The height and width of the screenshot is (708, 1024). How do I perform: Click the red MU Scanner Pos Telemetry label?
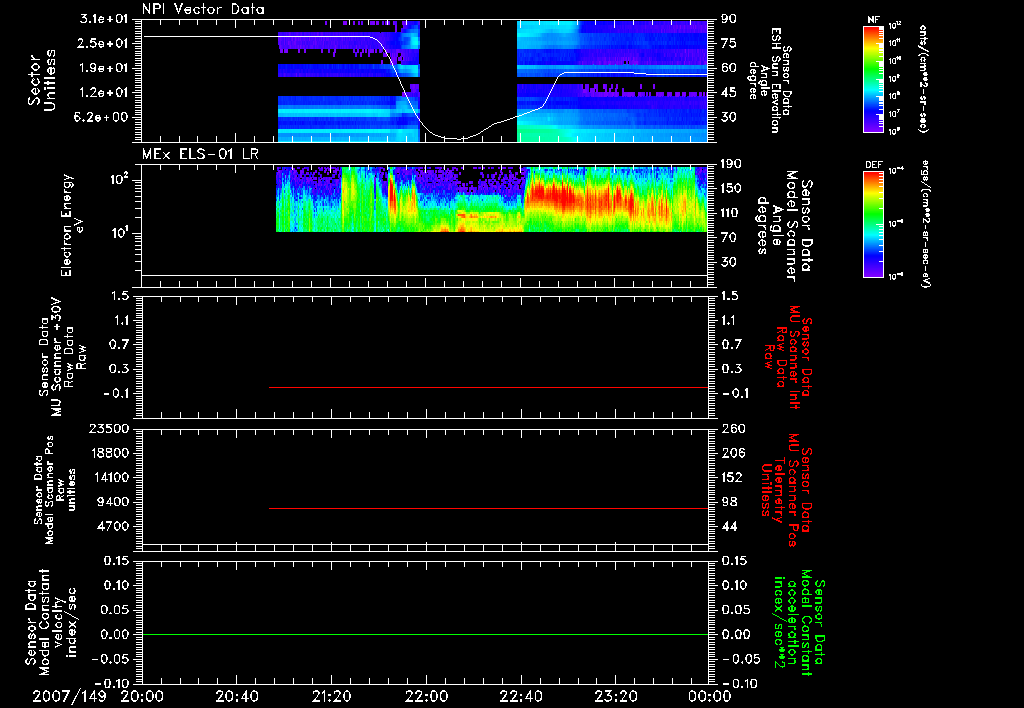click(786, 490)
